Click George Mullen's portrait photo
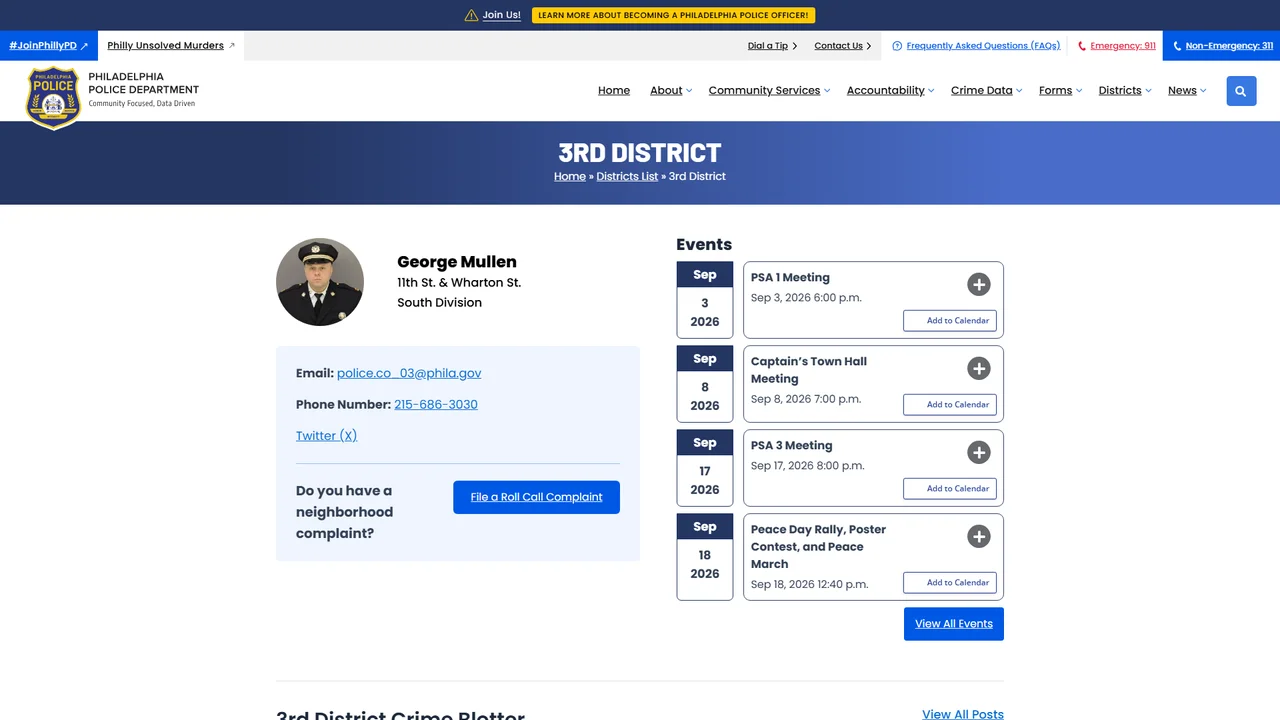 (320, 282)
